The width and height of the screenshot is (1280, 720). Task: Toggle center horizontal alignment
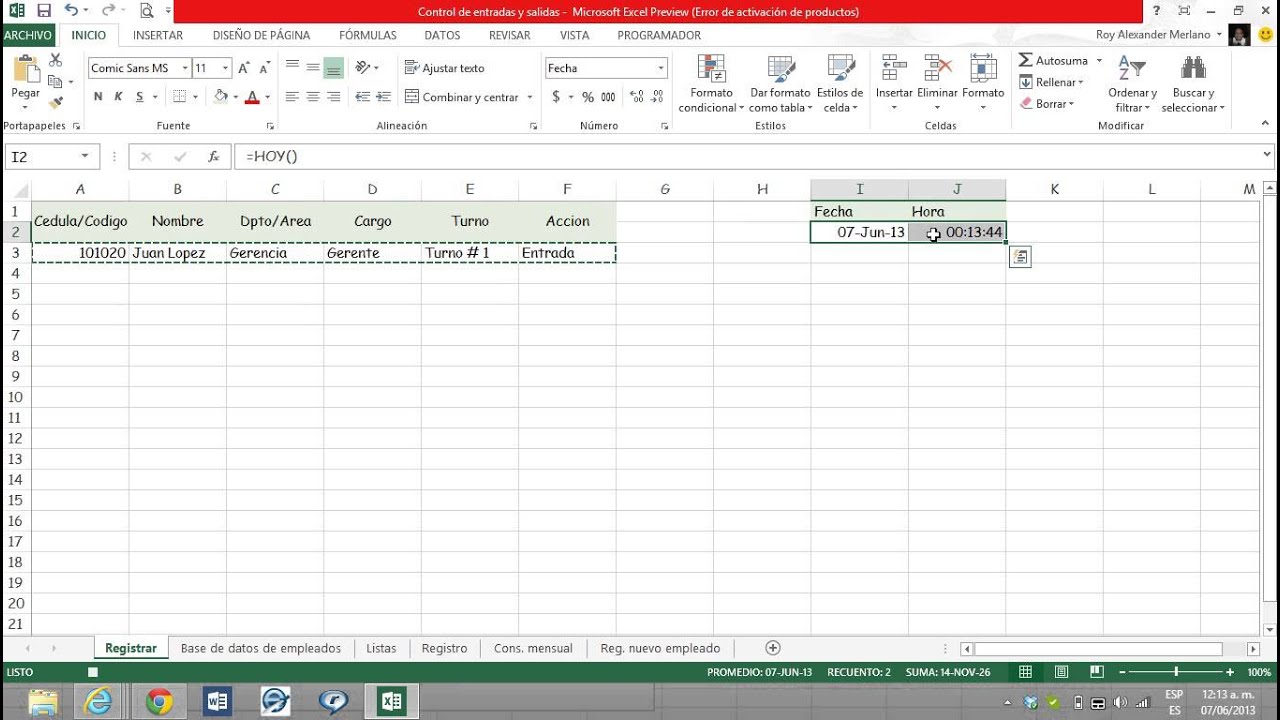(313, 97)
